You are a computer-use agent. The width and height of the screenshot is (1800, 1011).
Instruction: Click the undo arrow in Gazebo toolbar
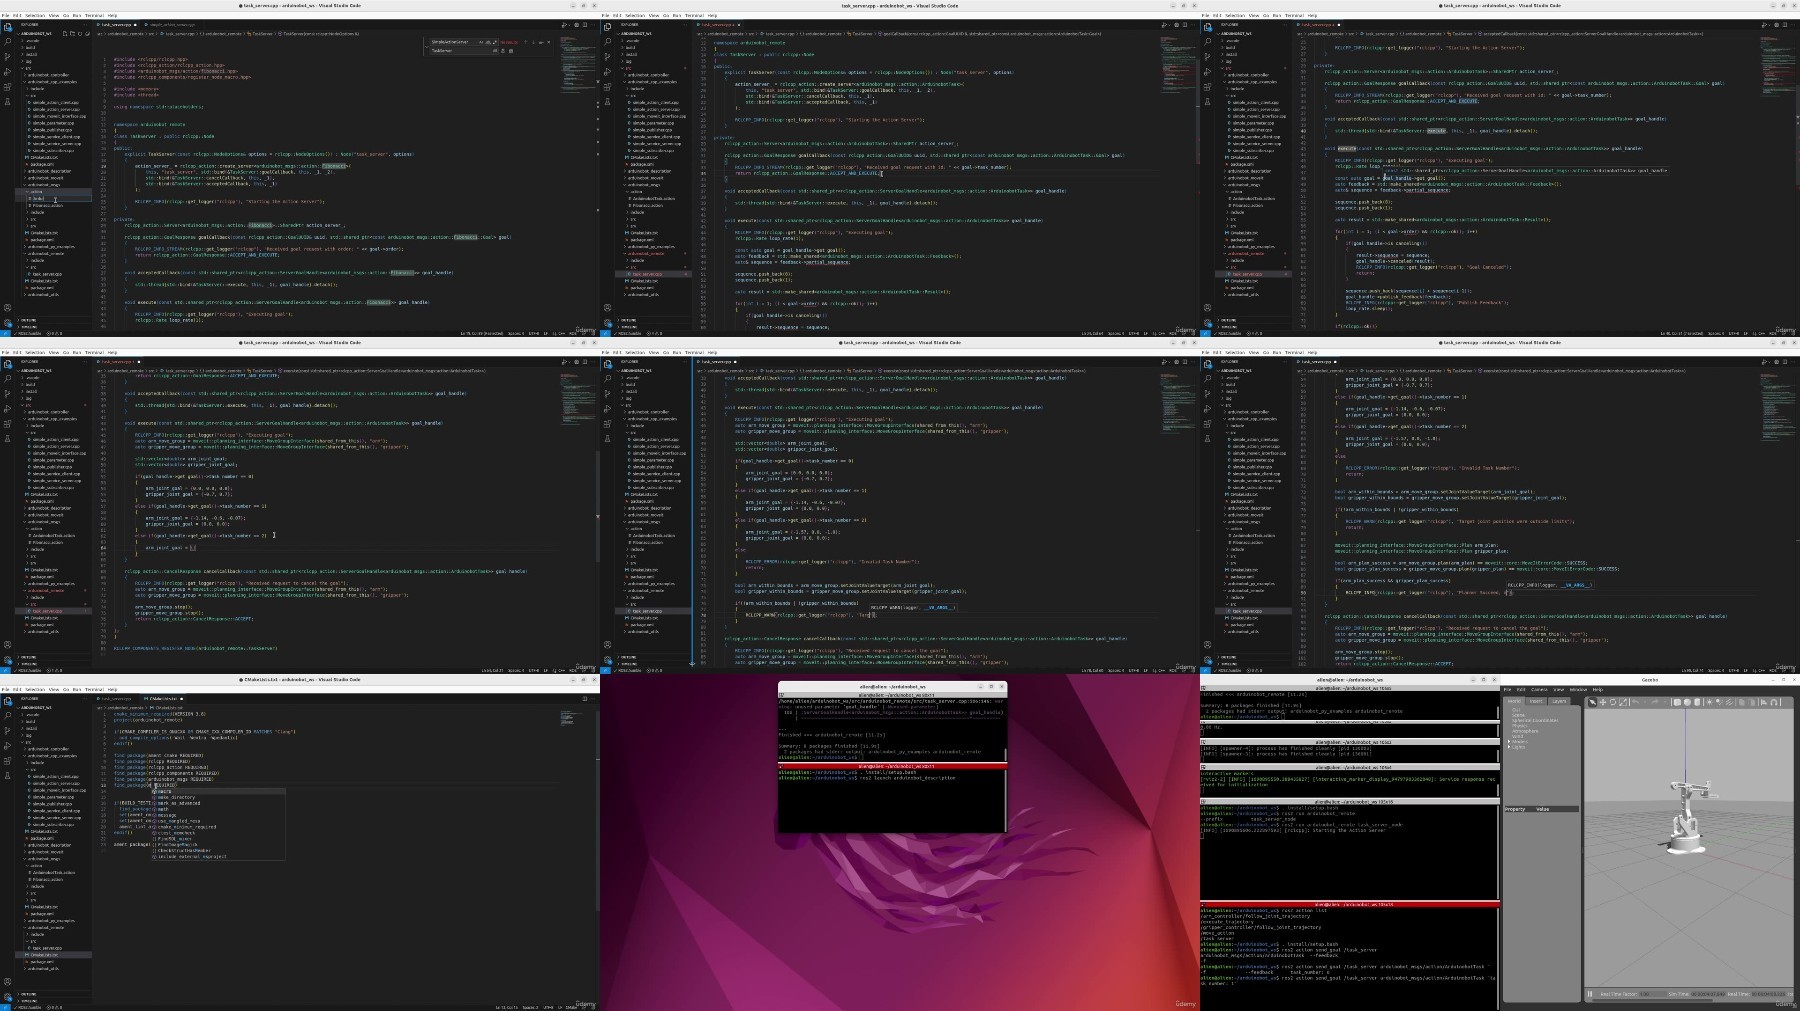click(1636, 702)
